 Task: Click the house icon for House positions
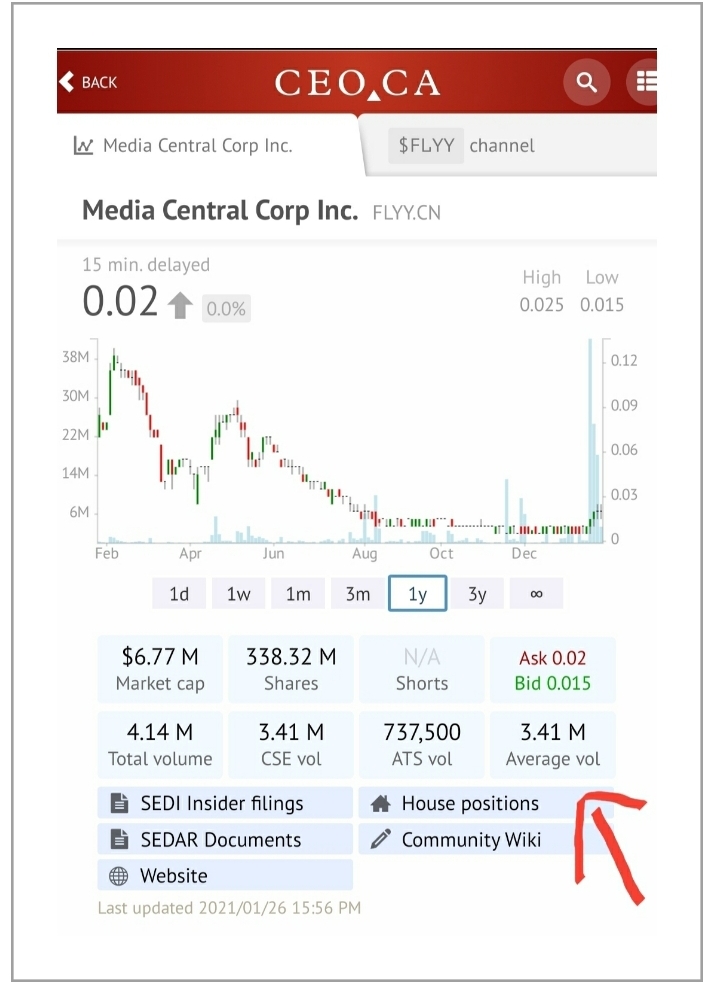(383, 803)
